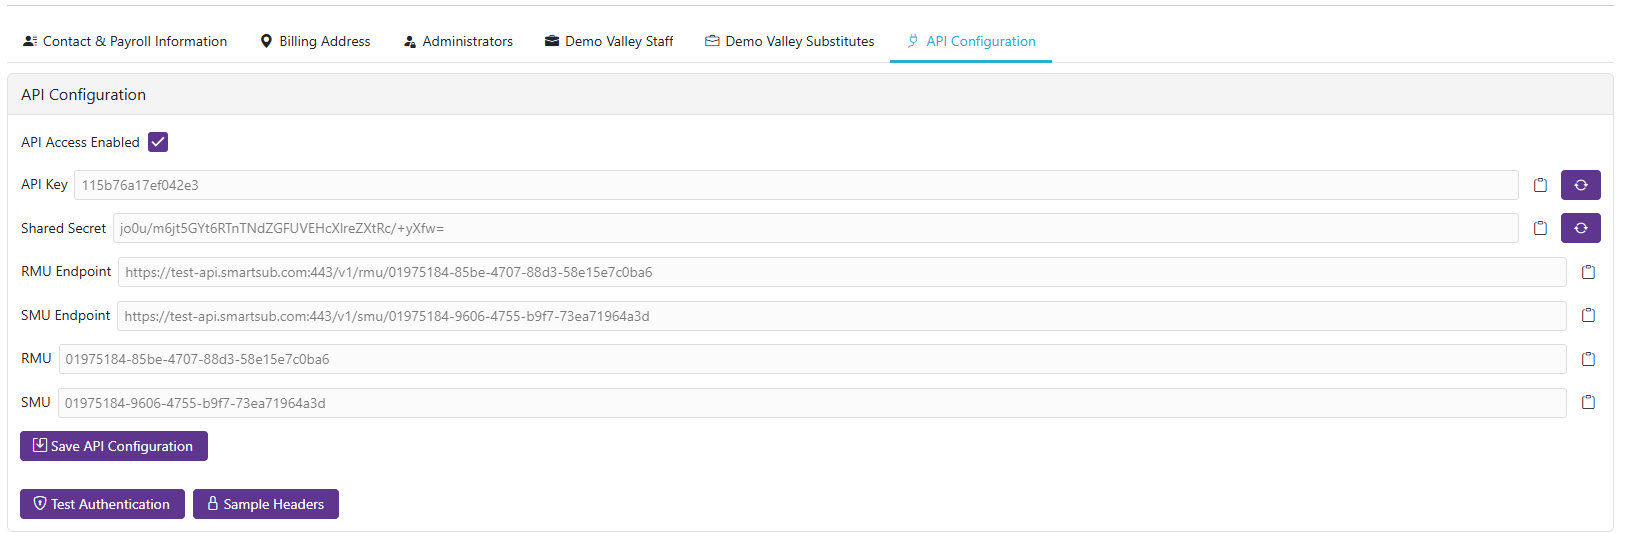Click Save API Configuration button

click(x=114, y=446)
